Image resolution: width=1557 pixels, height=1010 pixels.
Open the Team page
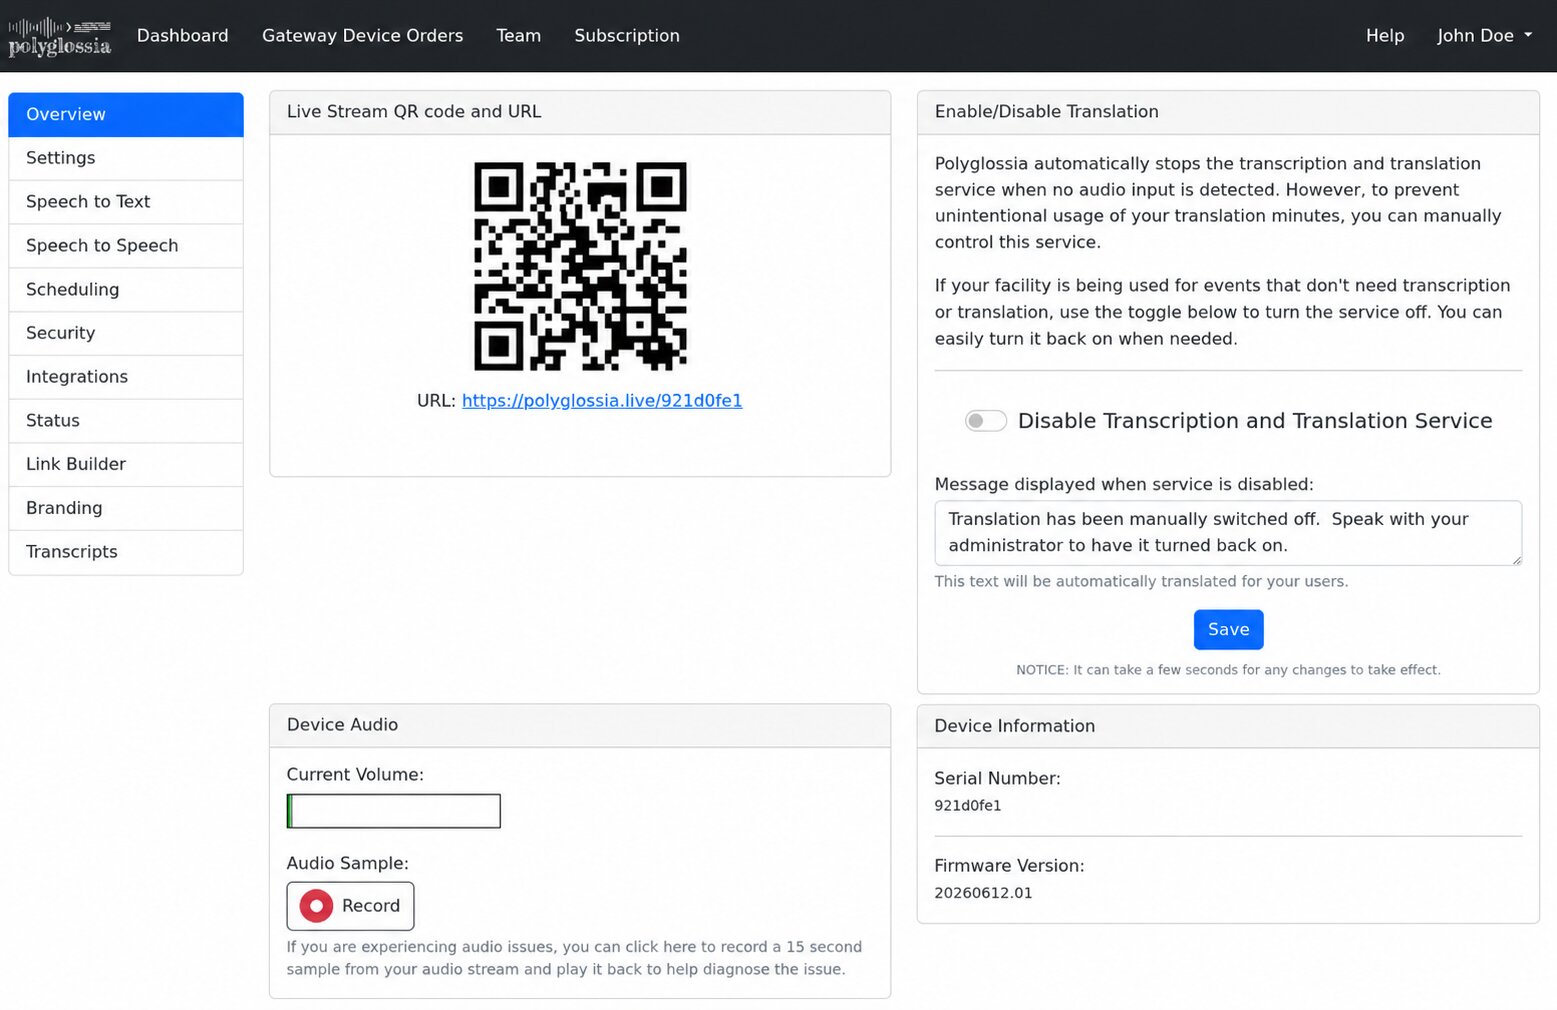(518, 35)
